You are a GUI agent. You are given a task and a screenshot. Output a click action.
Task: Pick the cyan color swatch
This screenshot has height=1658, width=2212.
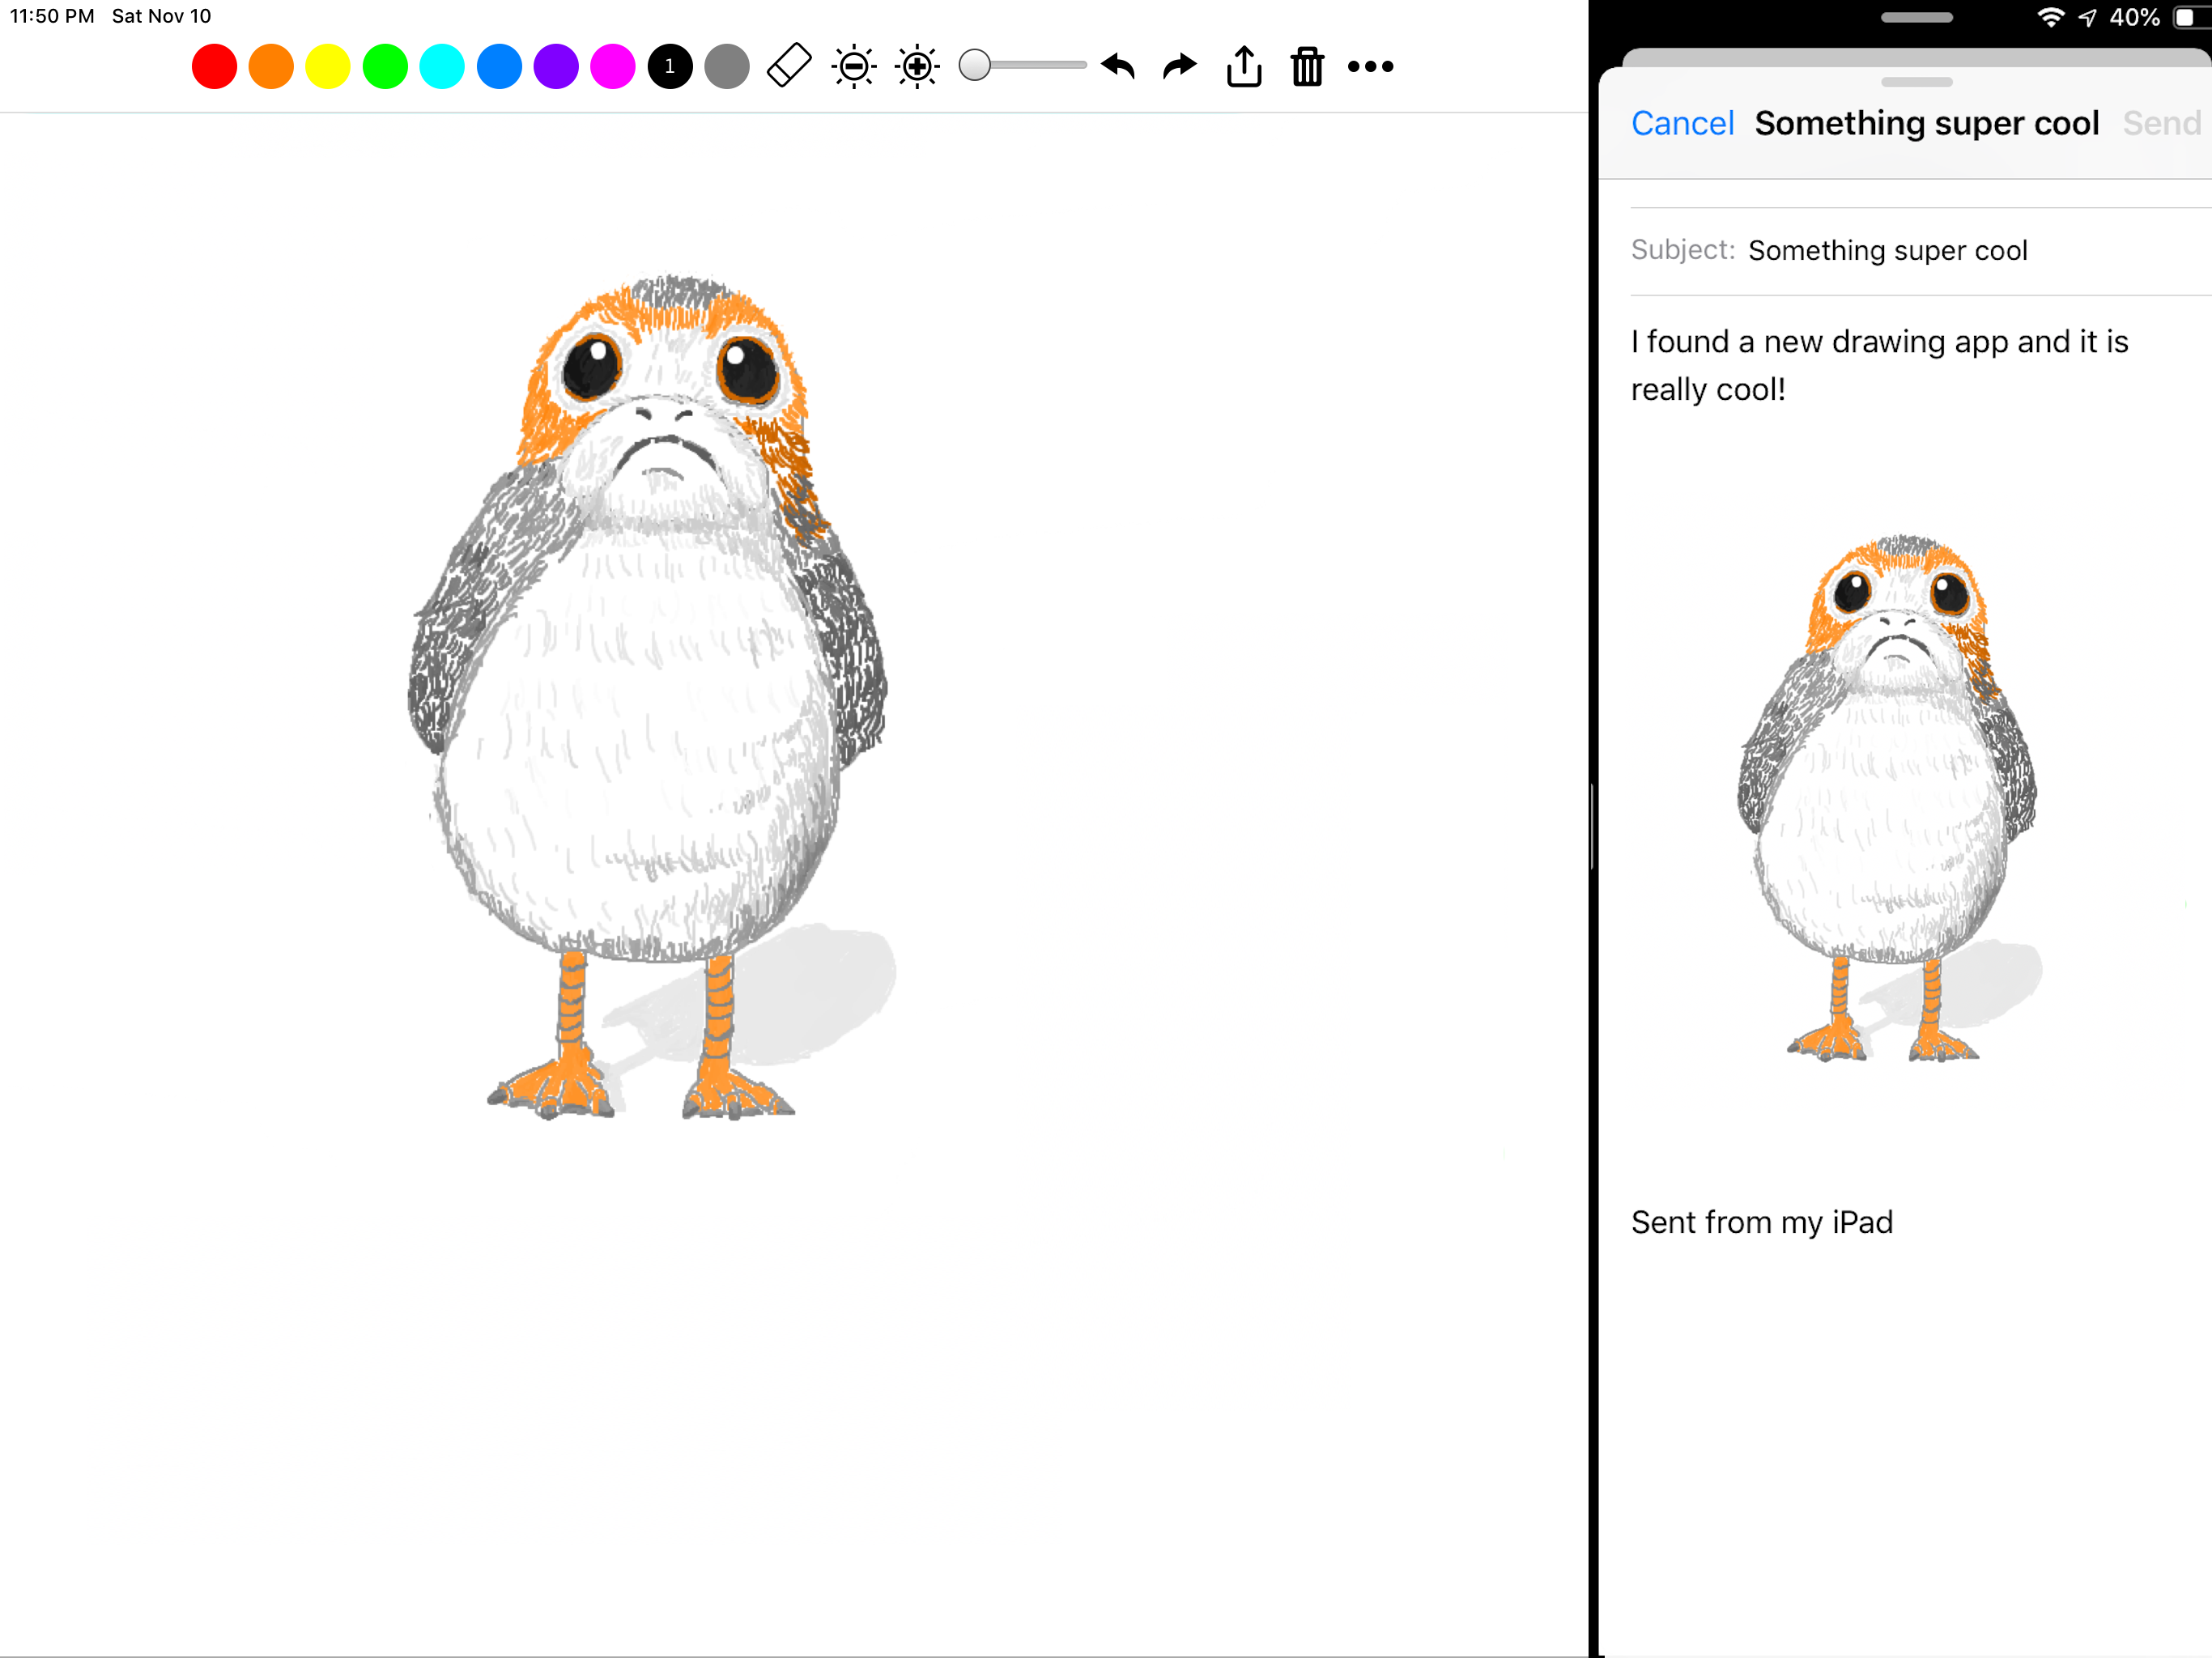(442, 67)
